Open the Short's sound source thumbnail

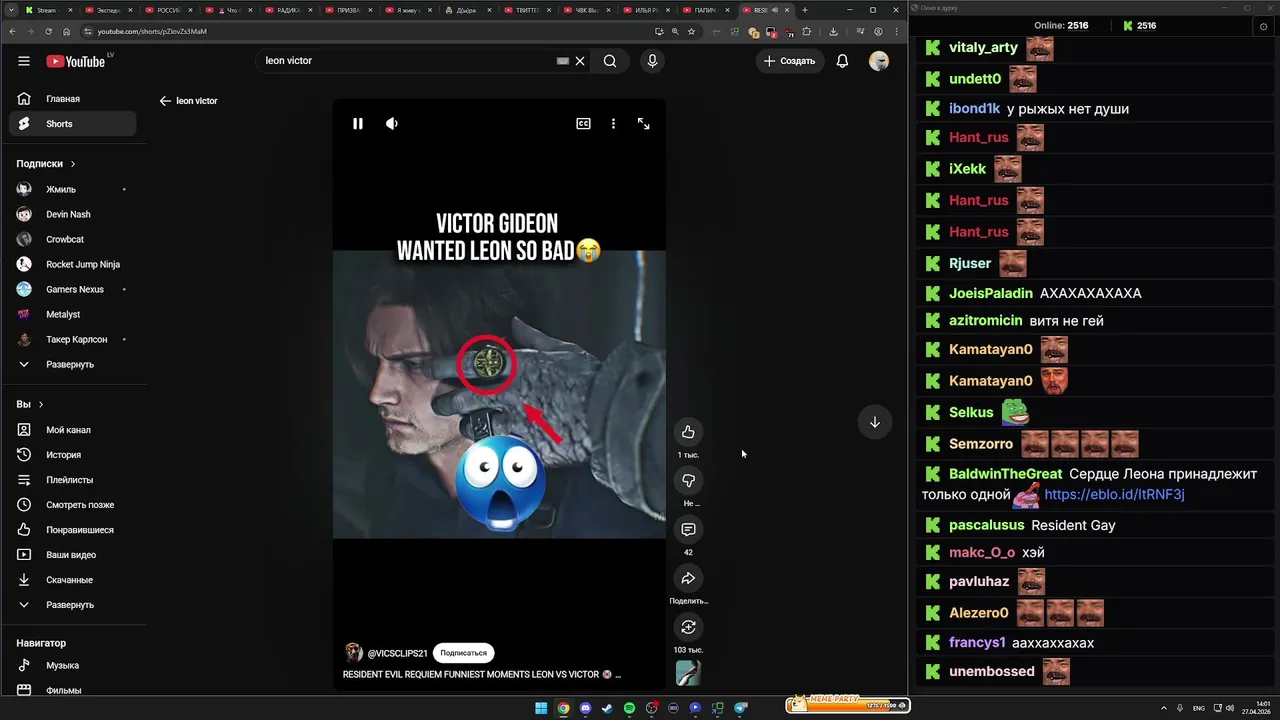click(x=688, y=673)
